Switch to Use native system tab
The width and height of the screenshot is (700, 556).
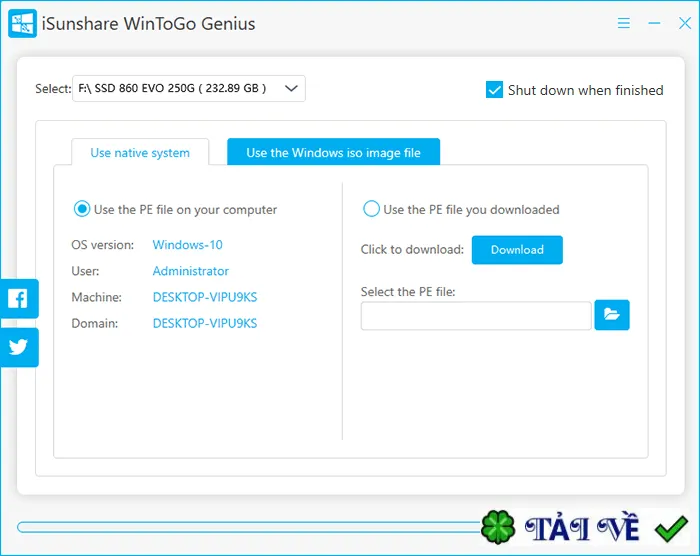point(140,153)
